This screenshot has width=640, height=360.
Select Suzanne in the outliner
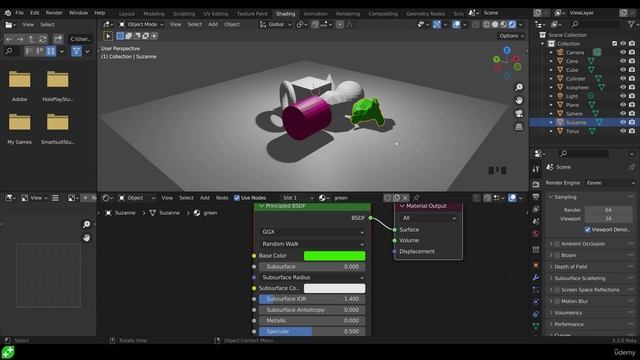[x=576, y=122]
